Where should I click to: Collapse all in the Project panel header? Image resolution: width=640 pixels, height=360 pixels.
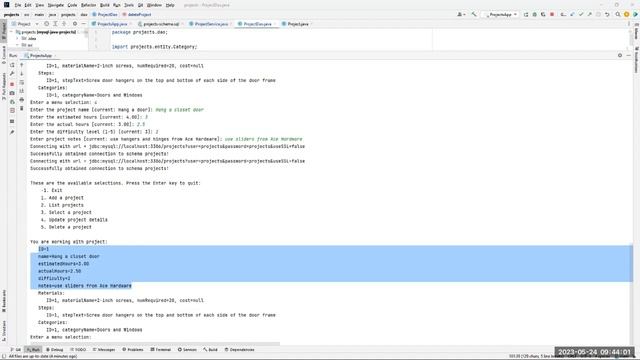64,24
